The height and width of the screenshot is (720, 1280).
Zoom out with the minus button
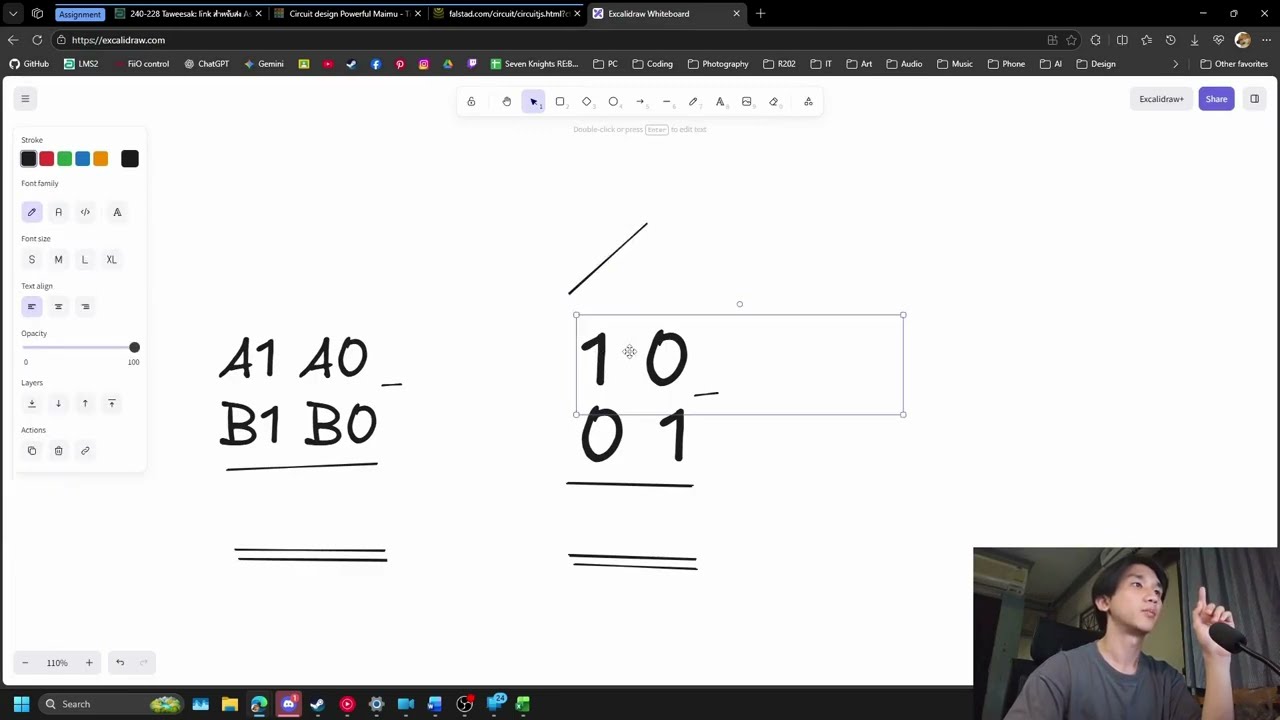[x=25, y=663]
